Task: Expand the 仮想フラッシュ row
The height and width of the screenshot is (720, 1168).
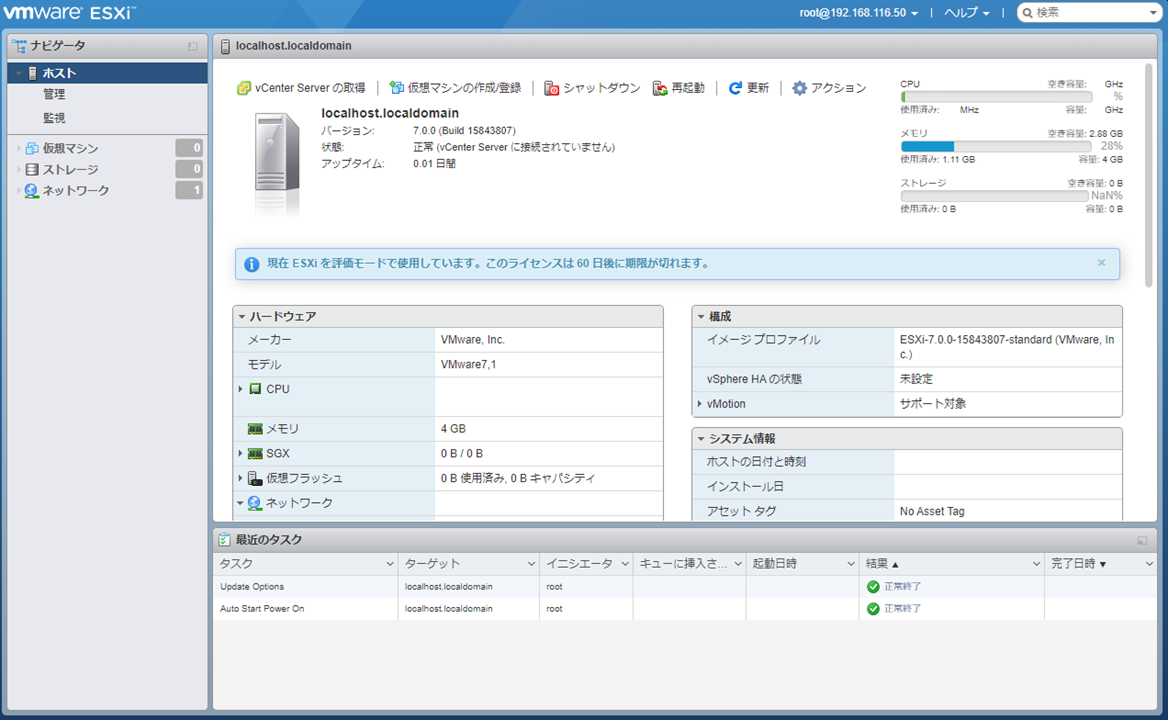Action: [x=241, y=478]
